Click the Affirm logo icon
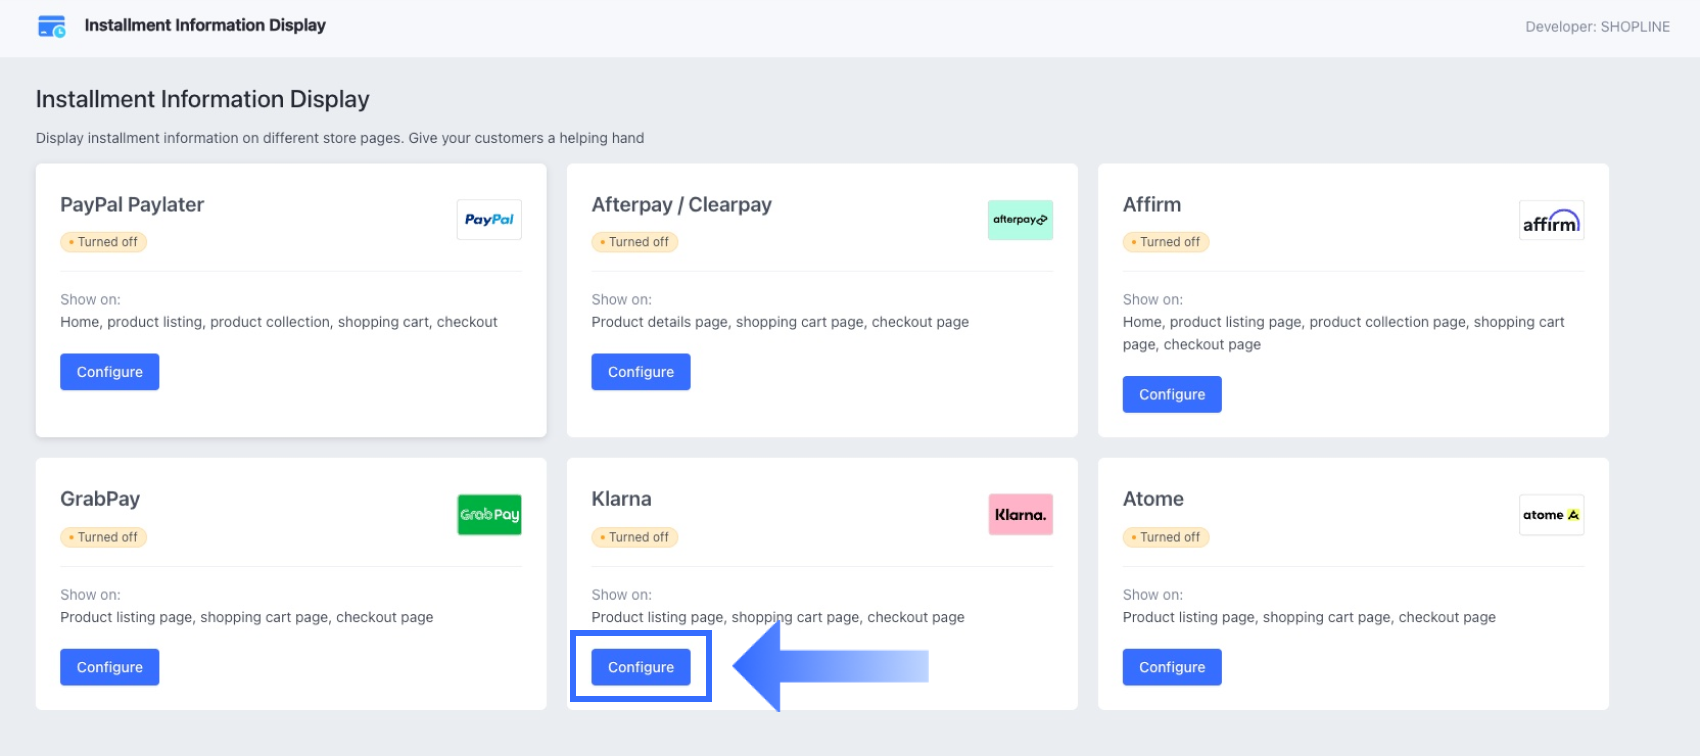Screen dimensions: 1700x756 click(x=1551, y=221)
